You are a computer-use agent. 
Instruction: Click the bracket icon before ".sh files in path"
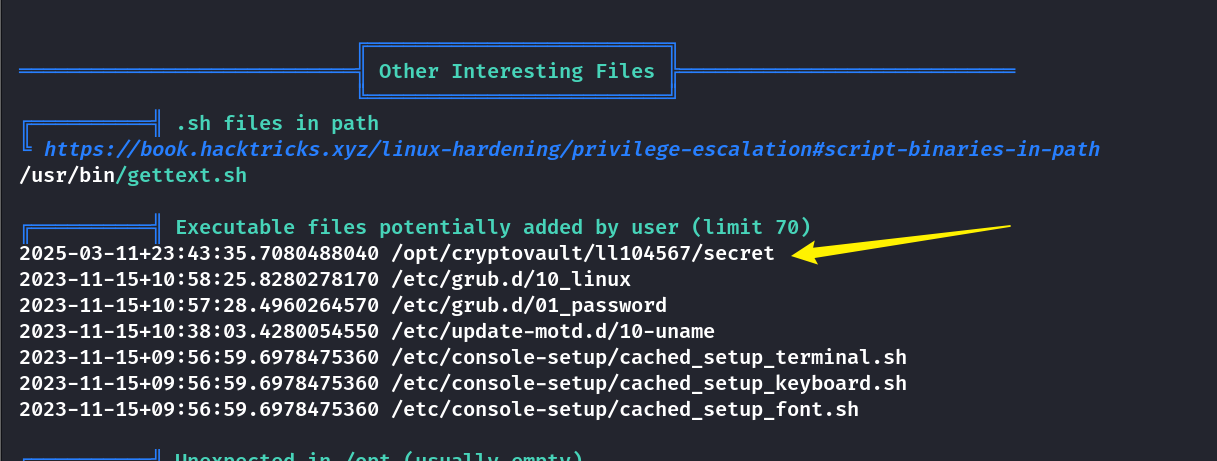coord(90,130)
